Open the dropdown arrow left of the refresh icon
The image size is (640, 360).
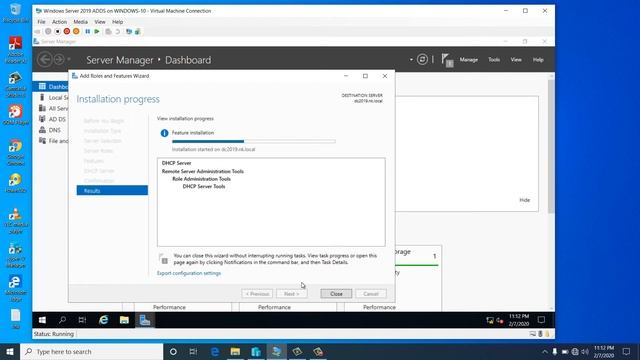[411, 60]
